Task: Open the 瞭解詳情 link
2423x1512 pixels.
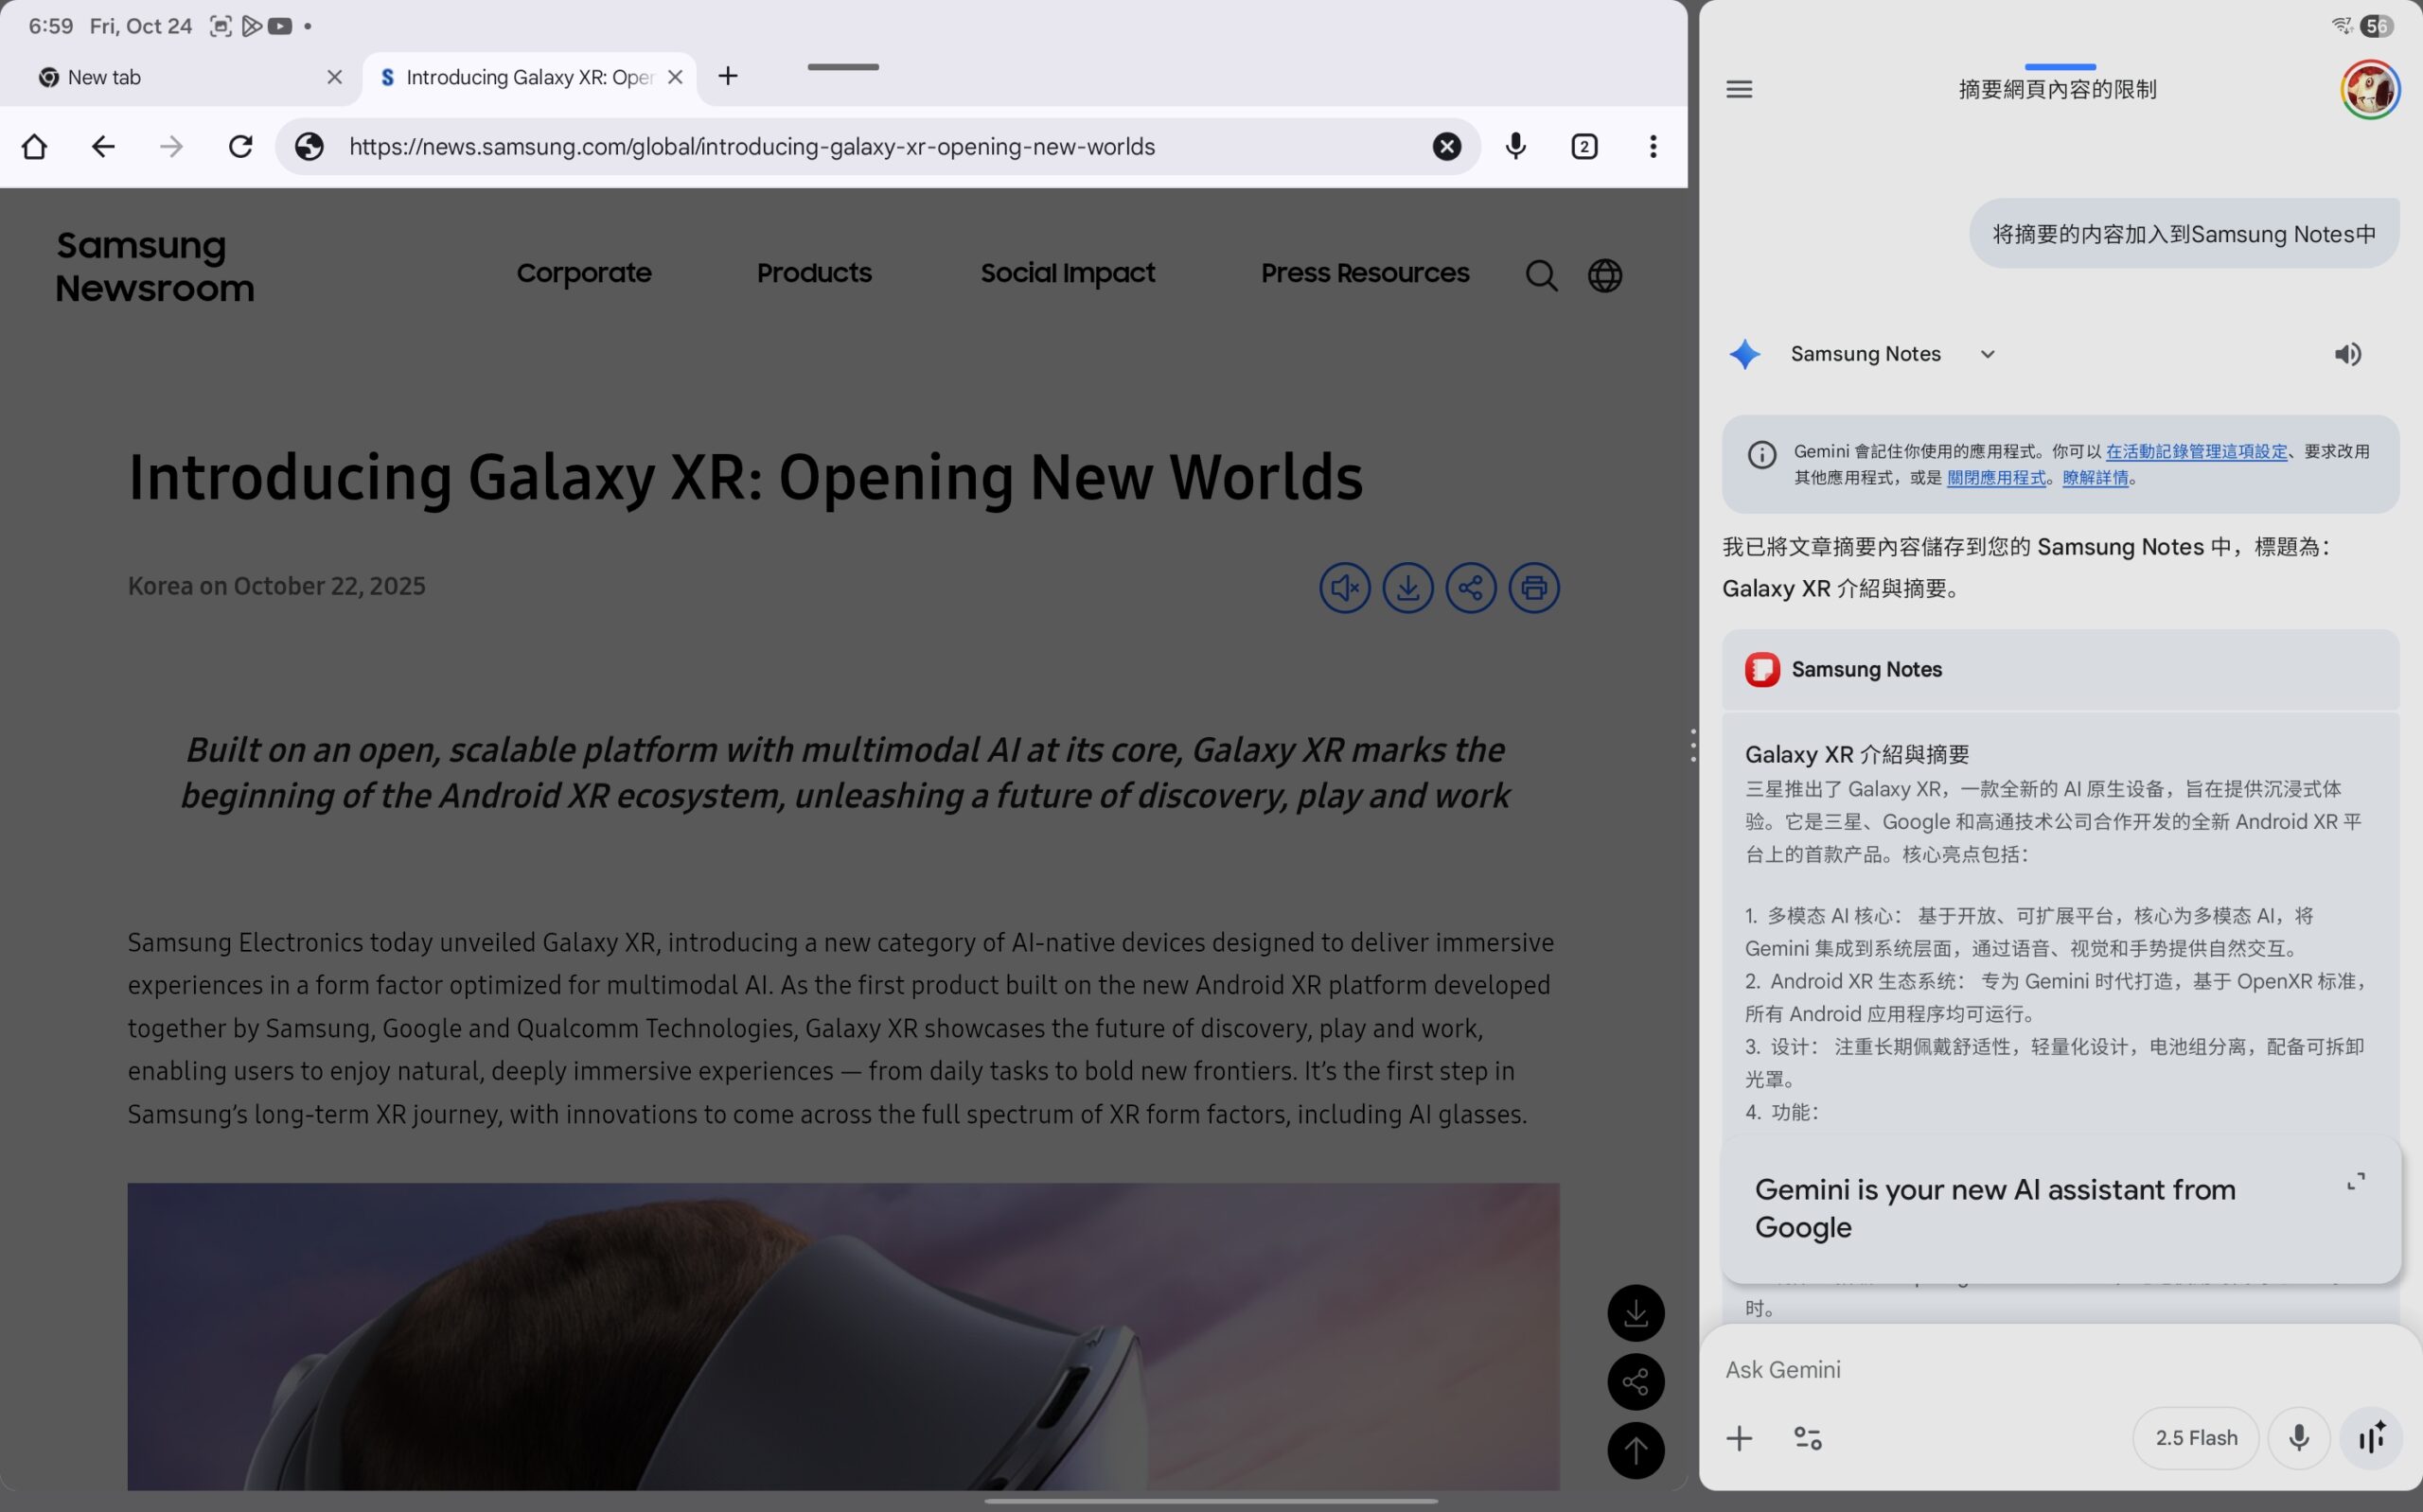Action: (x=2095, y=478)
